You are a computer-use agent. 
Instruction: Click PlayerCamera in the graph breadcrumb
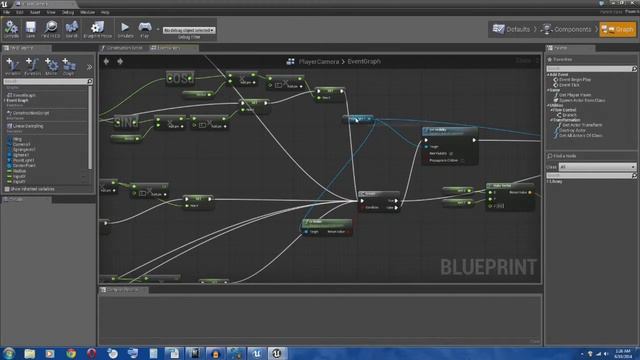click(x=319, y=62)
